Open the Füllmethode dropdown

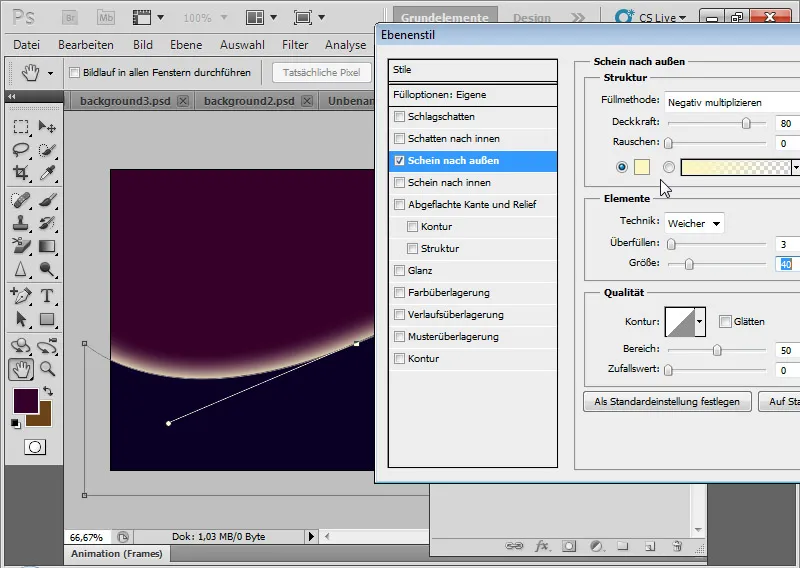[732, 103]
